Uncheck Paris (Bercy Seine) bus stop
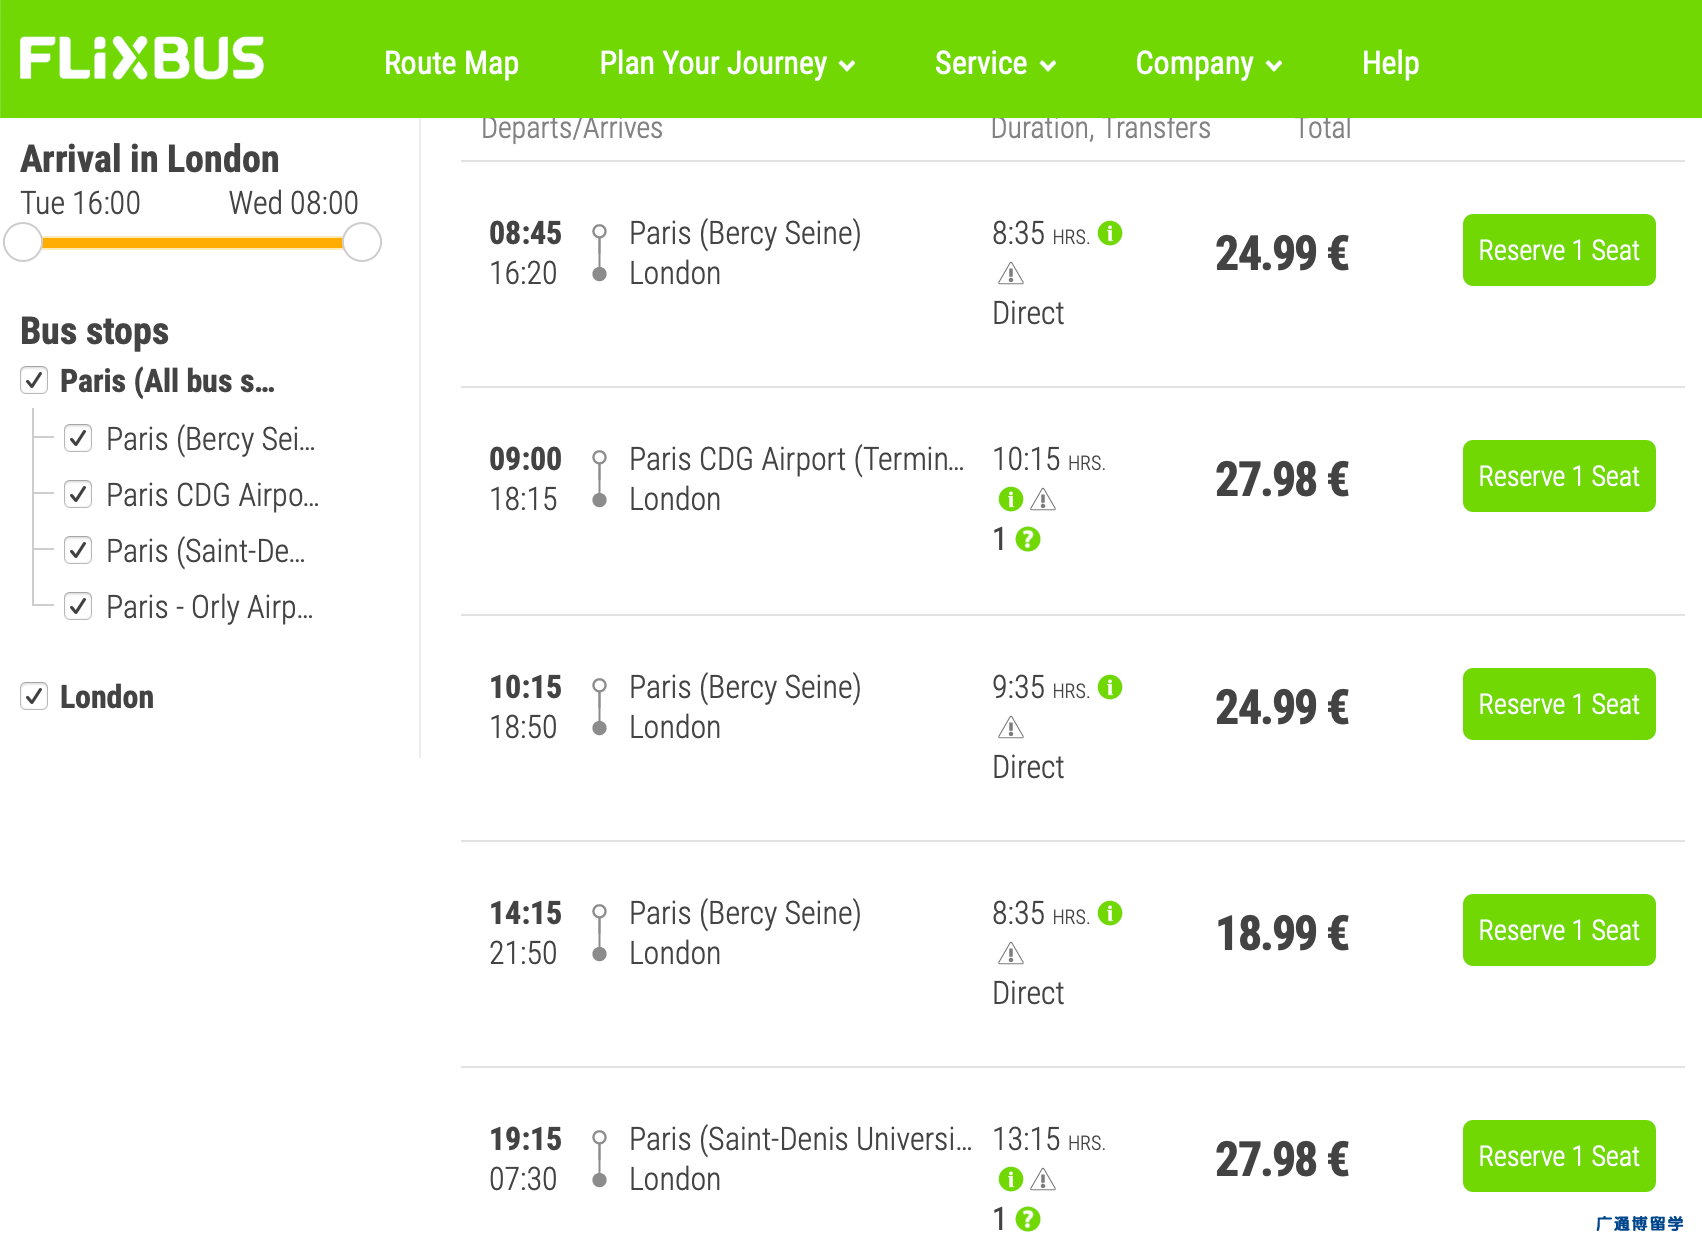The image size is (1702, 1246). click(78, 439)
